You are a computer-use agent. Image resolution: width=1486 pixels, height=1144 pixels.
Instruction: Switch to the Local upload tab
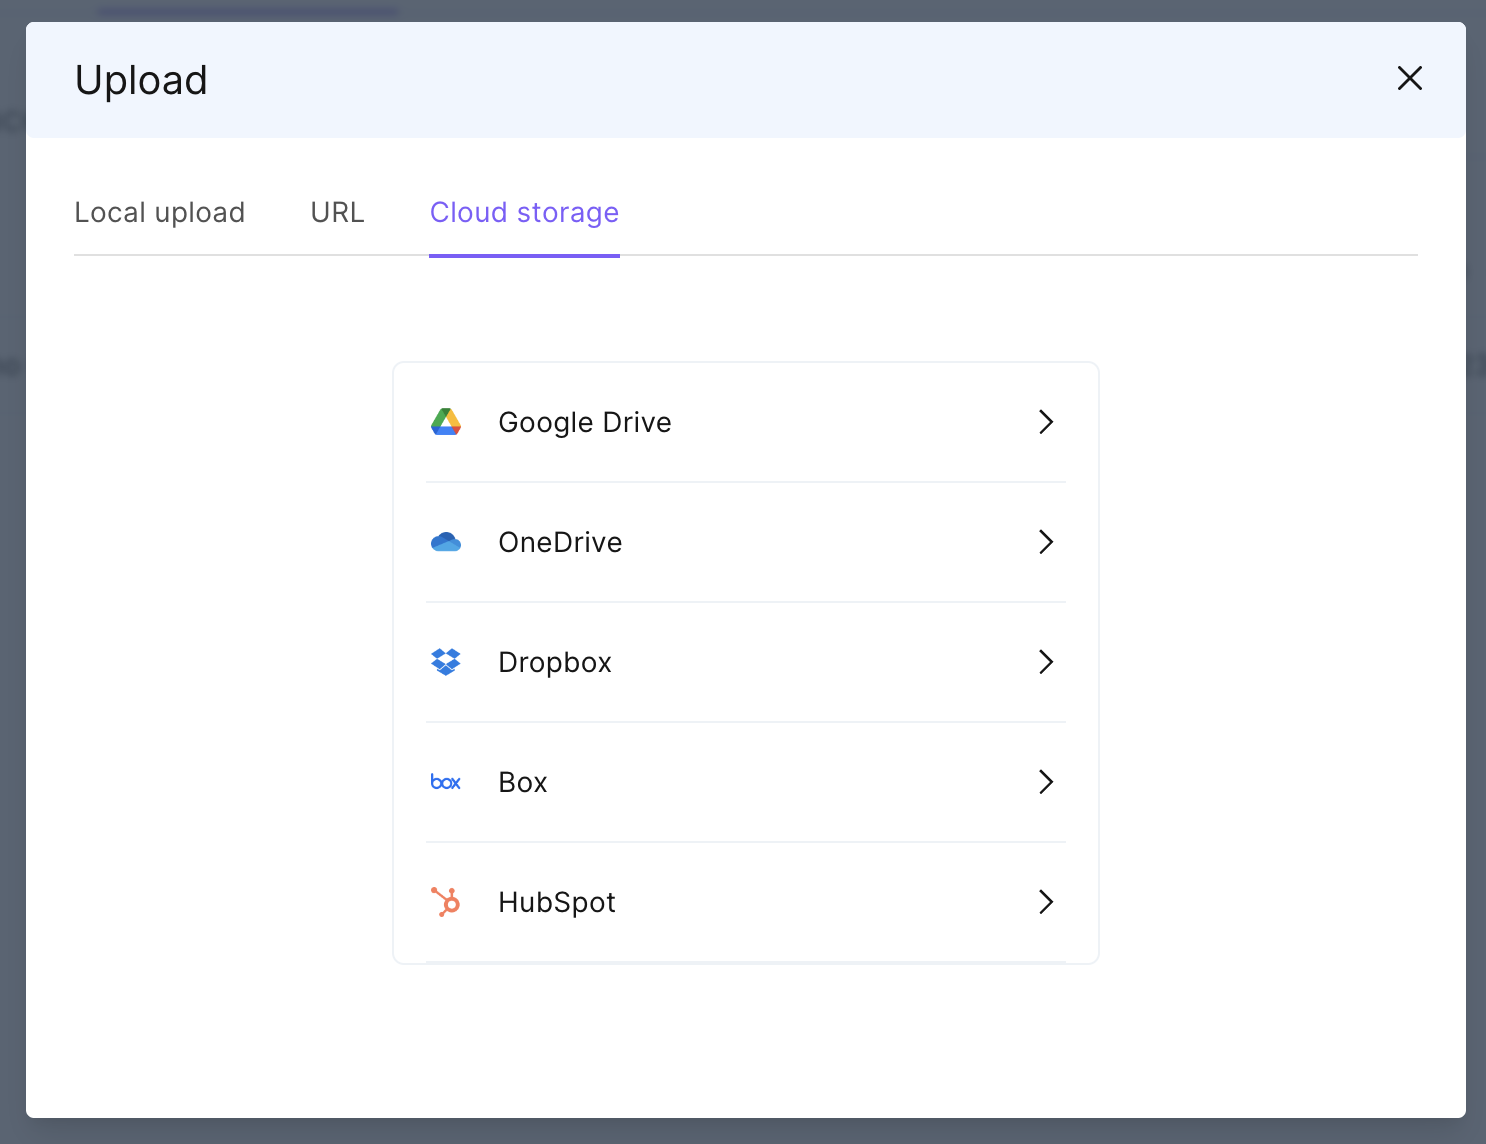(x=159, y=212)
